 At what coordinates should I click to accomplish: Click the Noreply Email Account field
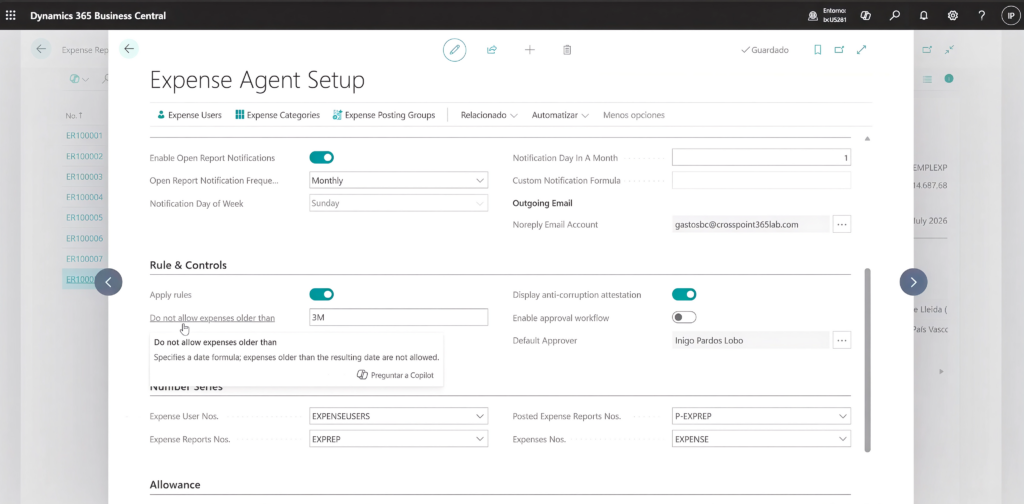click(750, 225)
